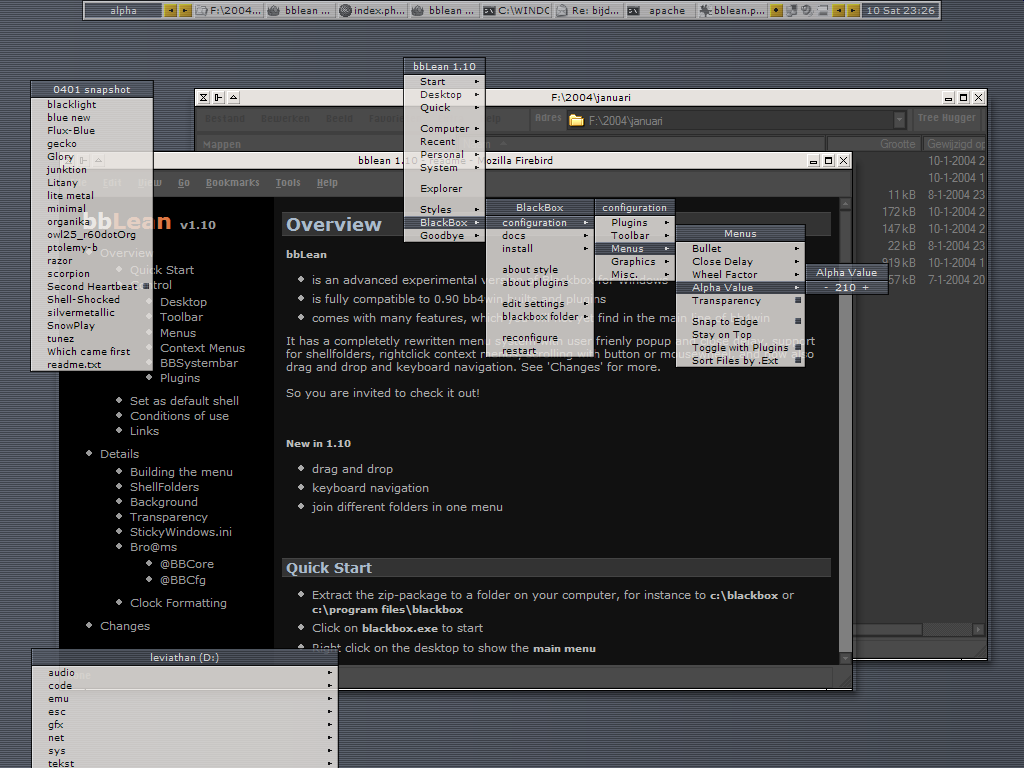Toggle Snap to Edge in Menus menu
This screenshot has height=768, width=1024.
pos(740,321)
